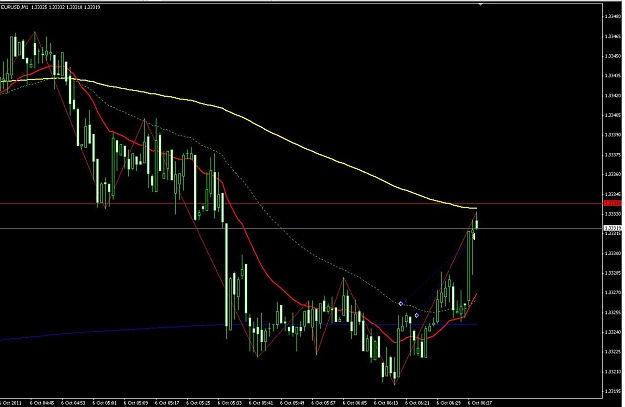Select the upper blue diamond marker
This screenshot has width=625, height=407.
pyautogui.click(x=401, y=304)
